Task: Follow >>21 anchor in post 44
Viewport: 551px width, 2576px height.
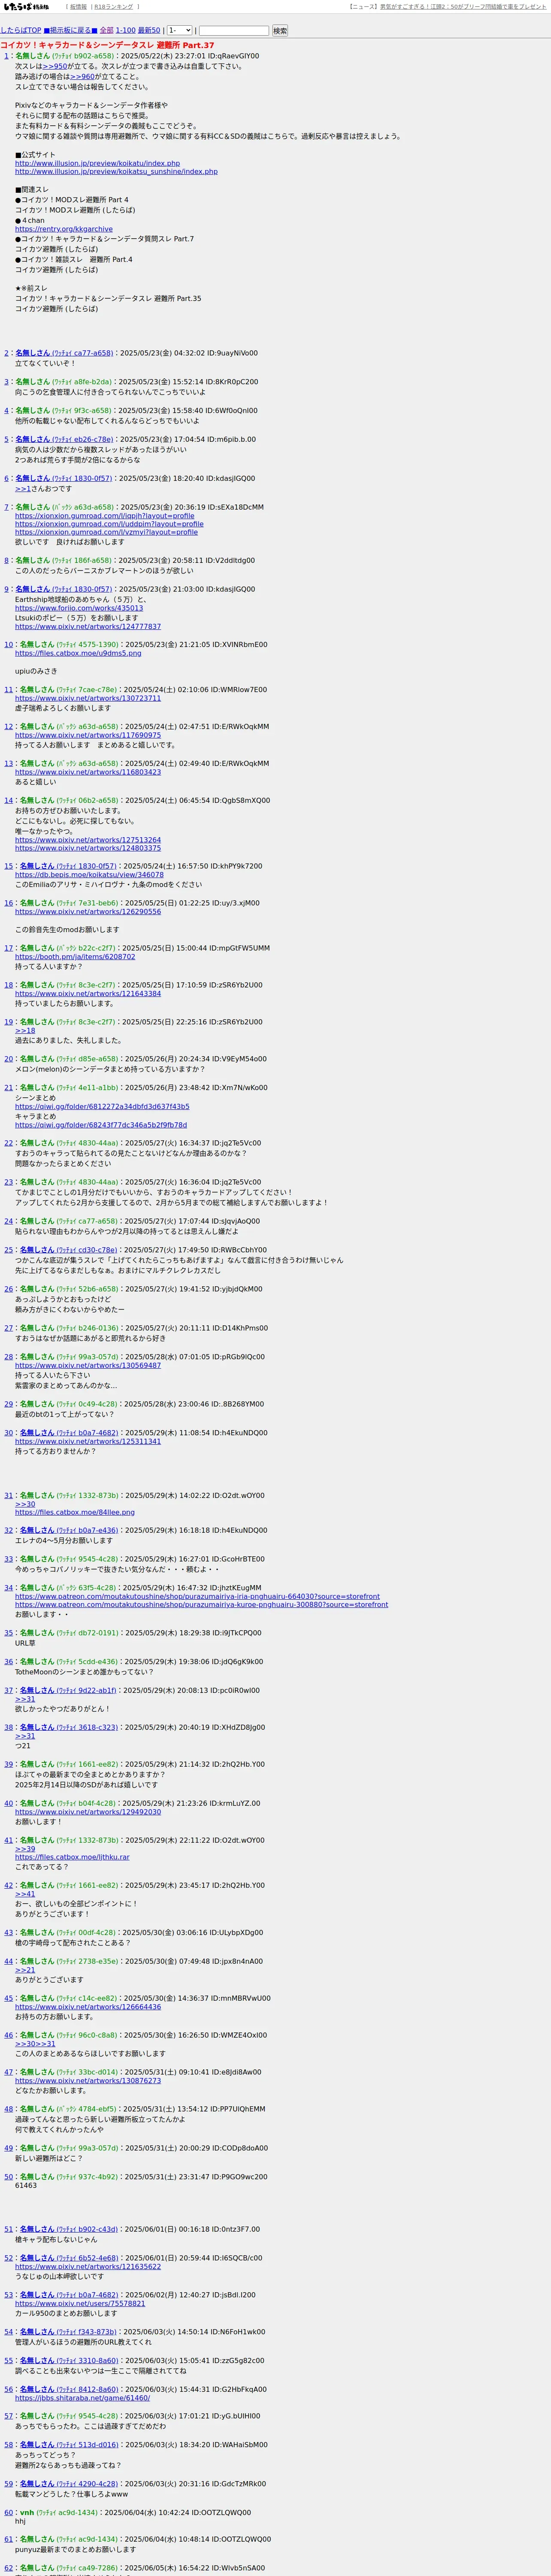Action: [25, 1971]
